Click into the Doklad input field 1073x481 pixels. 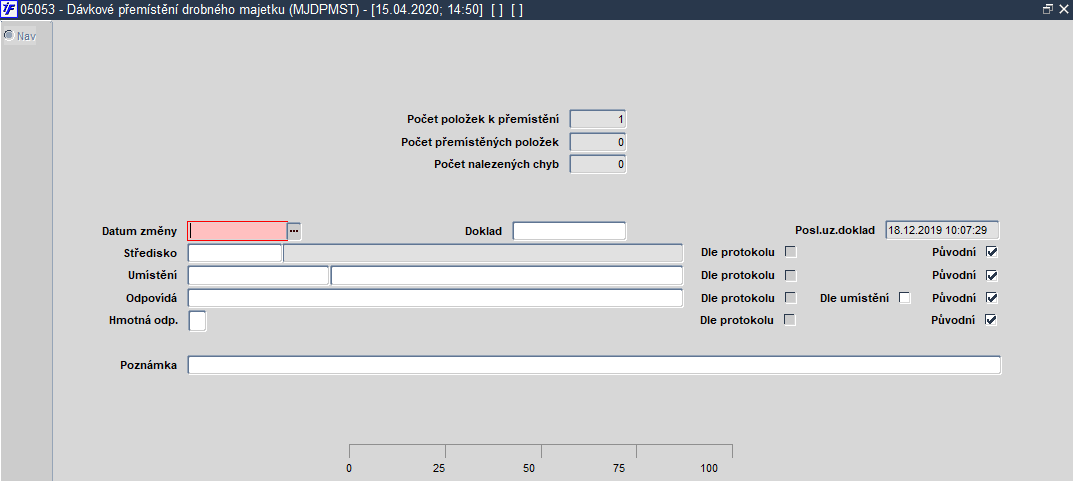click(x=569, y=231)
